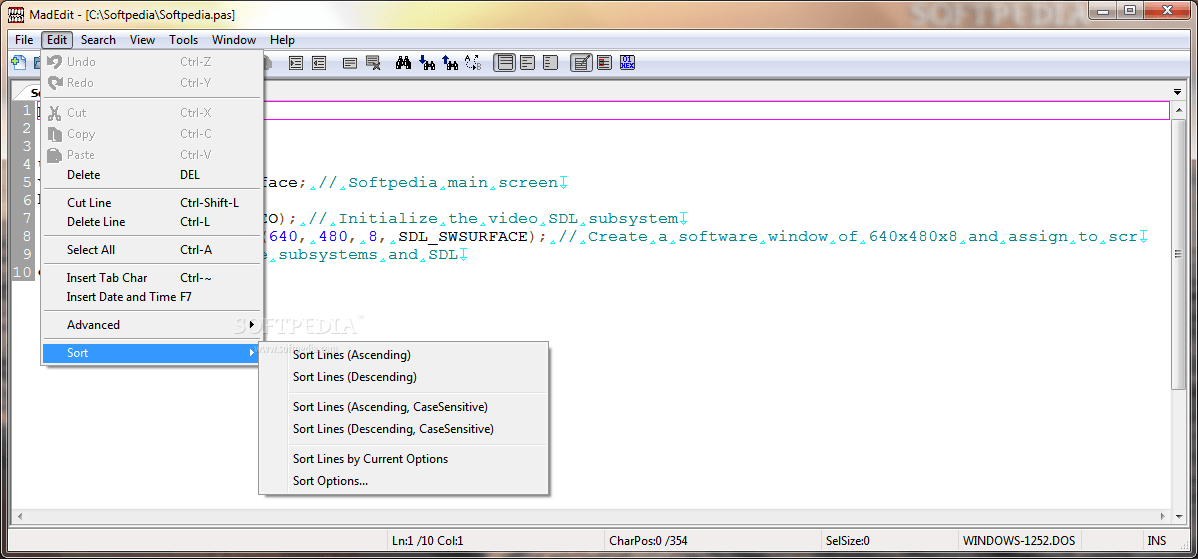Image resolution: width=1198 pixels, height=559 pixels.
Task: Click the highlighted Sort submenu entry
Action: click(x=152, y=353)
